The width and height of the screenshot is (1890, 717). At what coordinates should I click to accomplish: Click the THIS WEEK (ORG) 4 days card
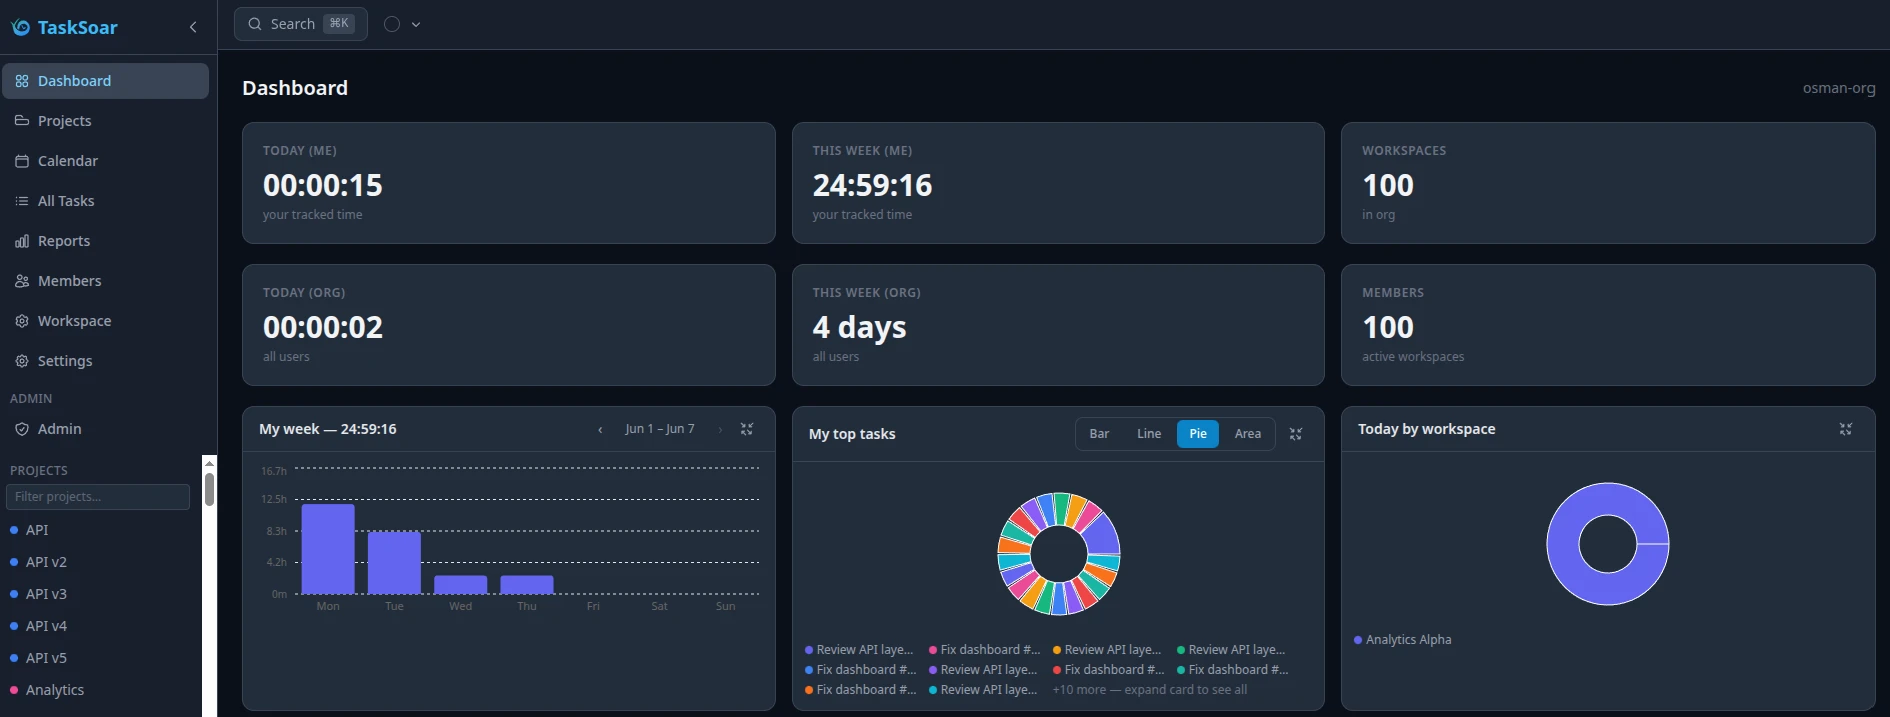click(1058, 325)
